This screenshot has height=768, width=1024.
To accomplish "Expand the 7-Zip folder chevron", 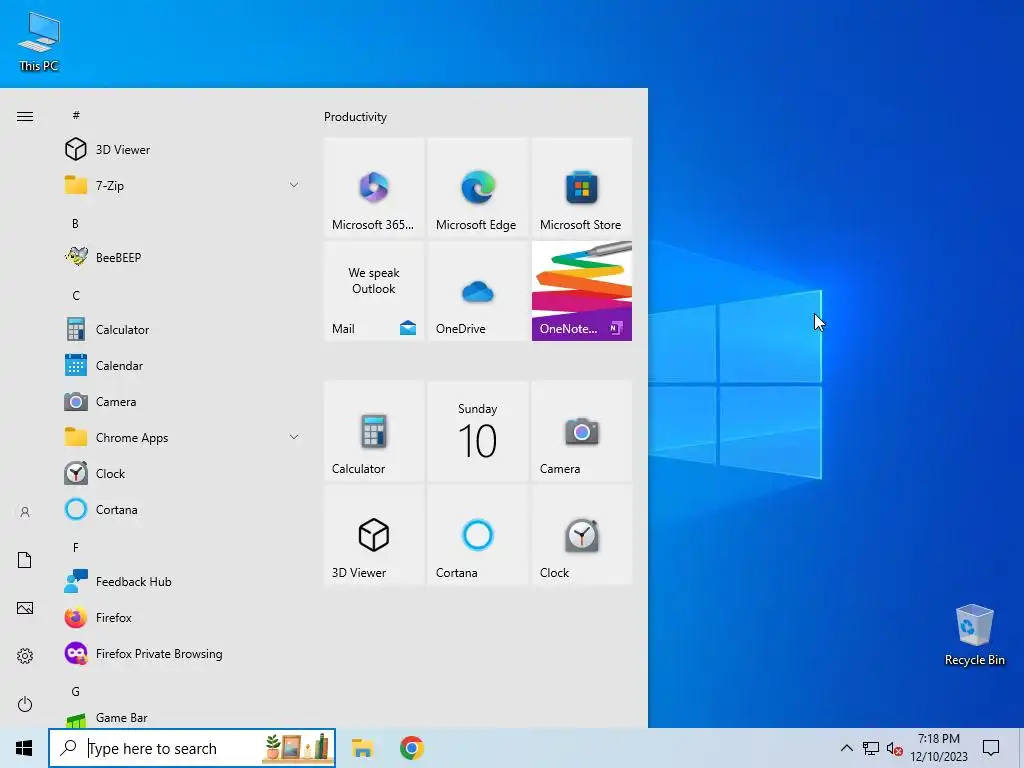I will point(294,185).
